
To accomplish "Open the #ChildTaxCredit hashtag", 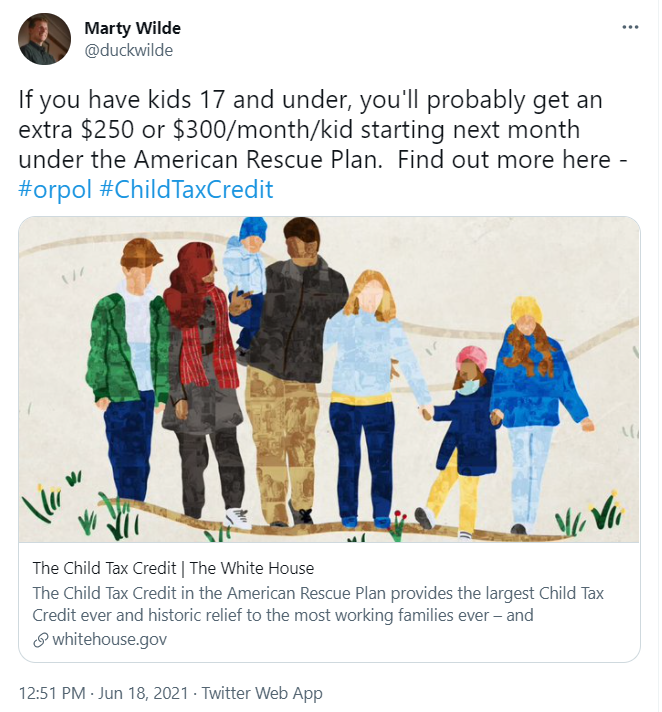I will [186, 189].
